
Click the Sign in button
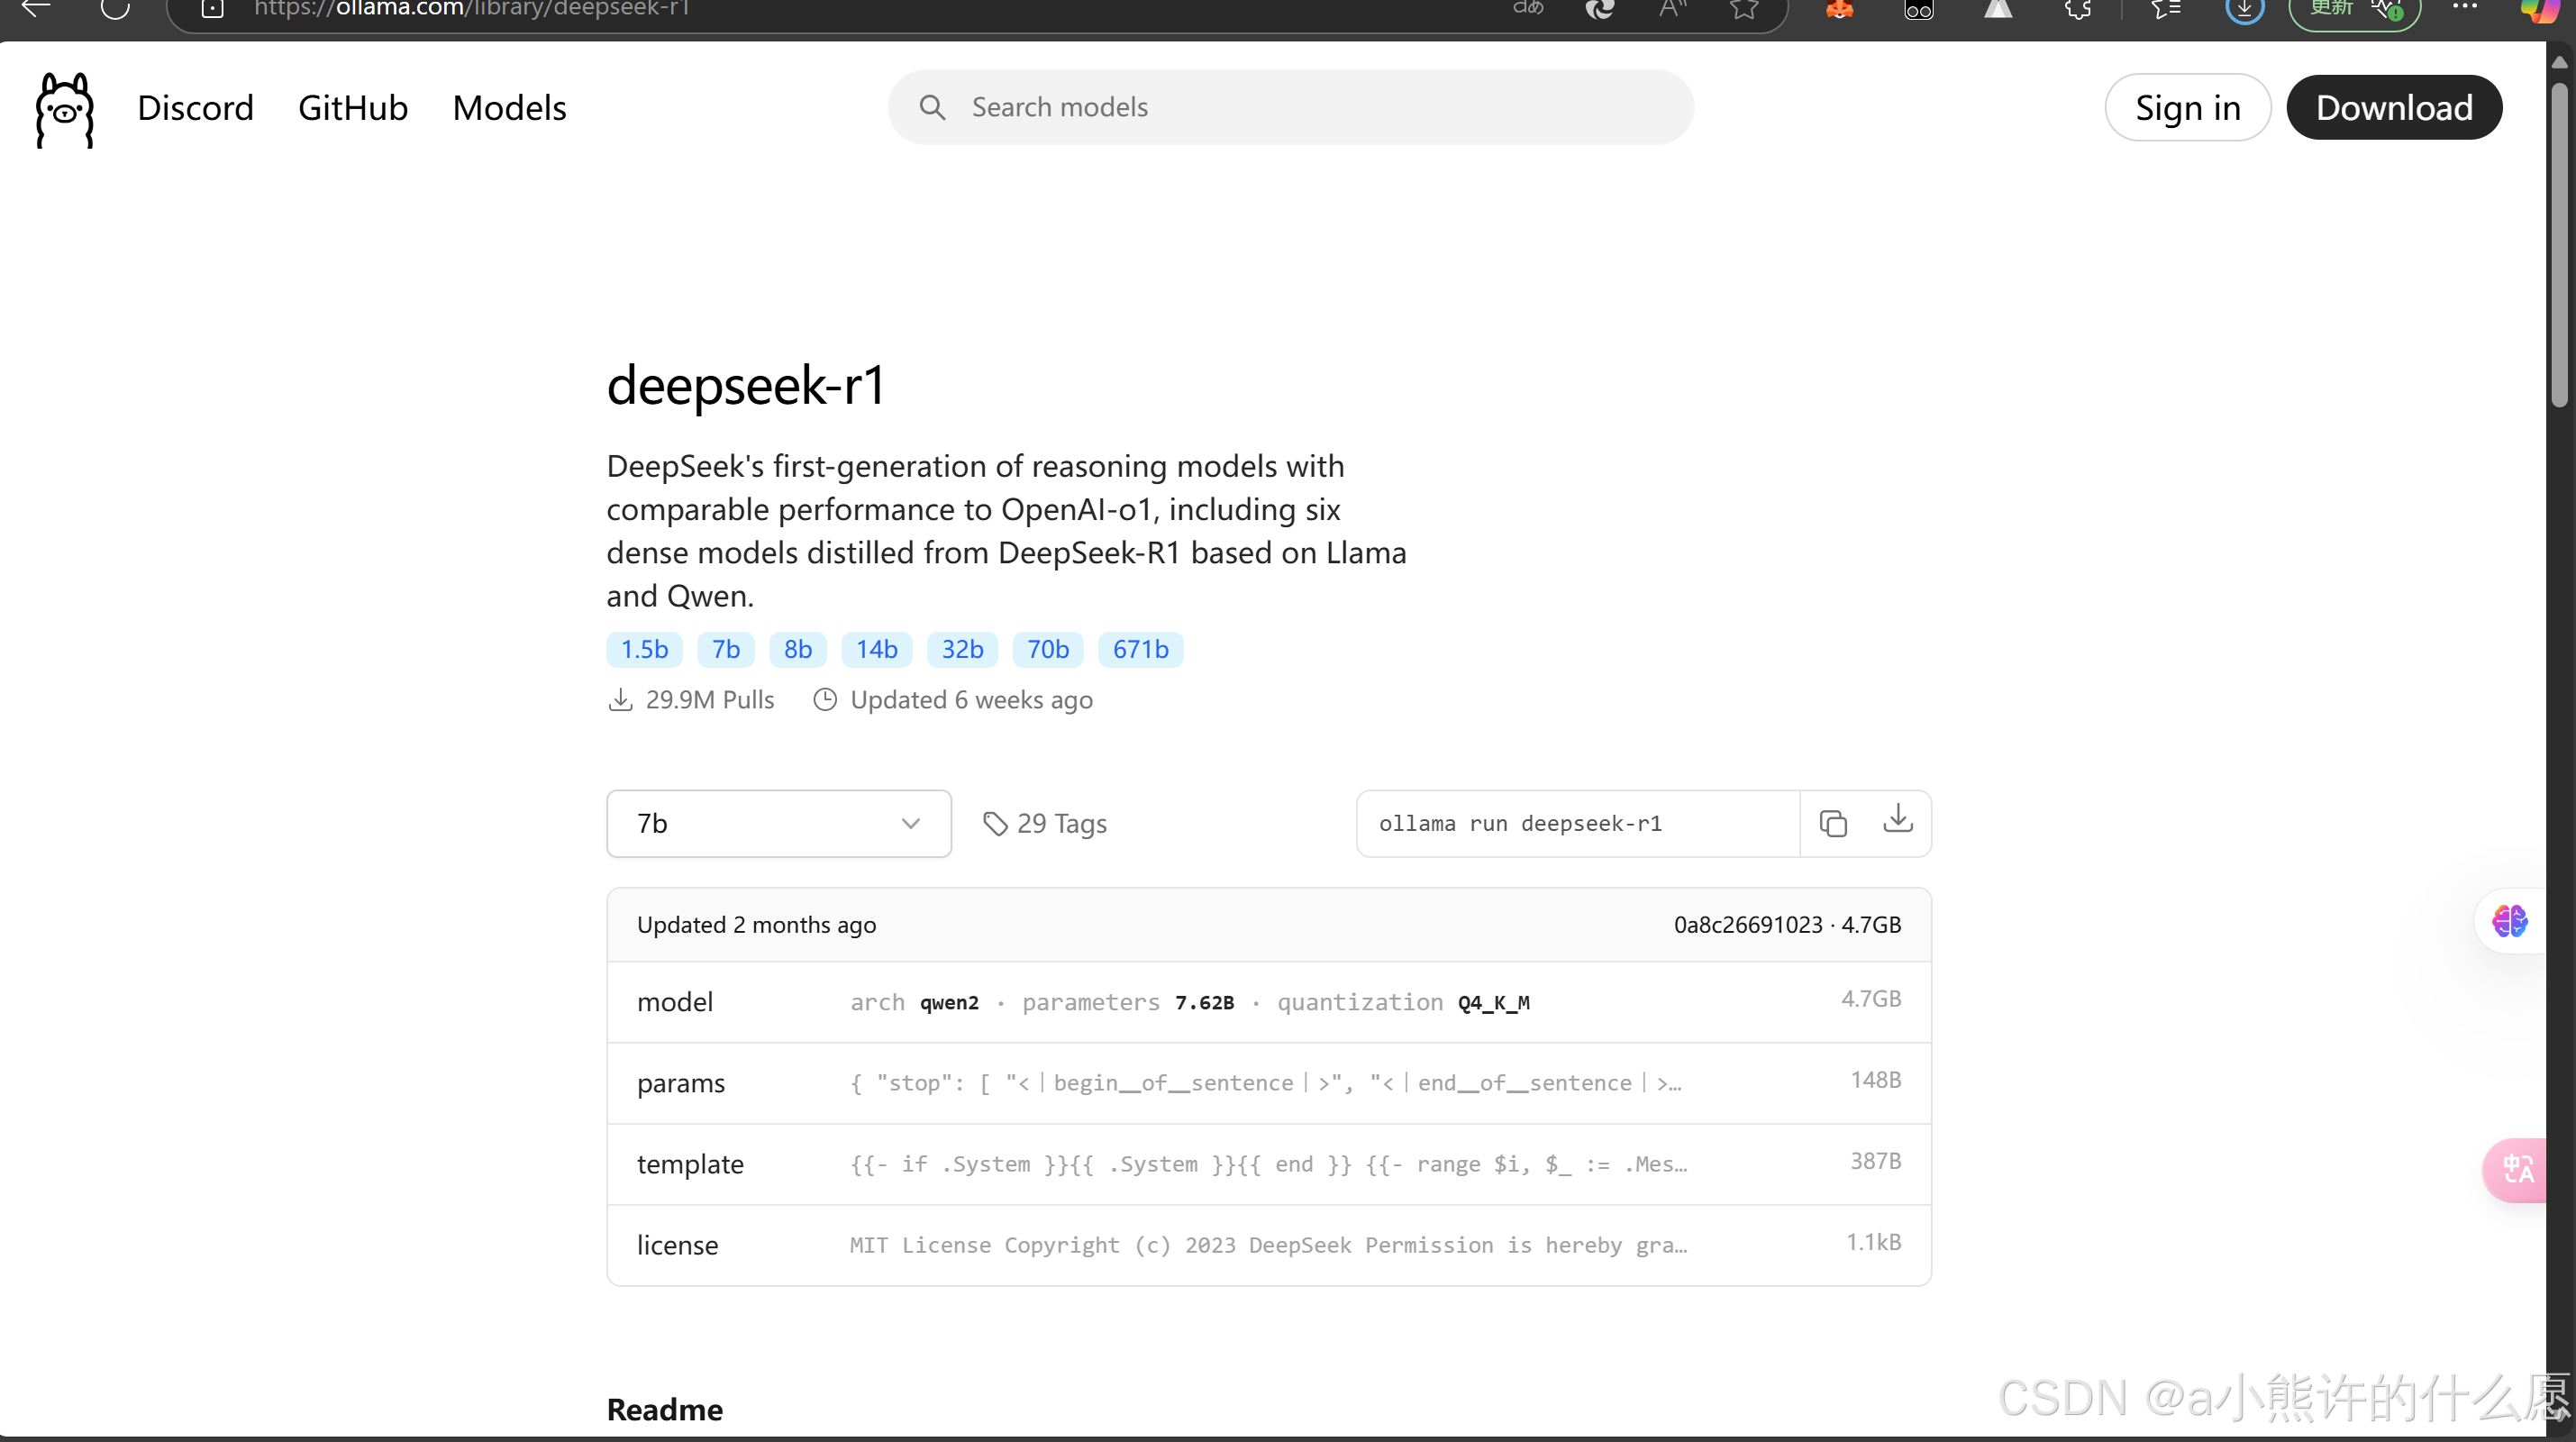(x=2187, y=108)
